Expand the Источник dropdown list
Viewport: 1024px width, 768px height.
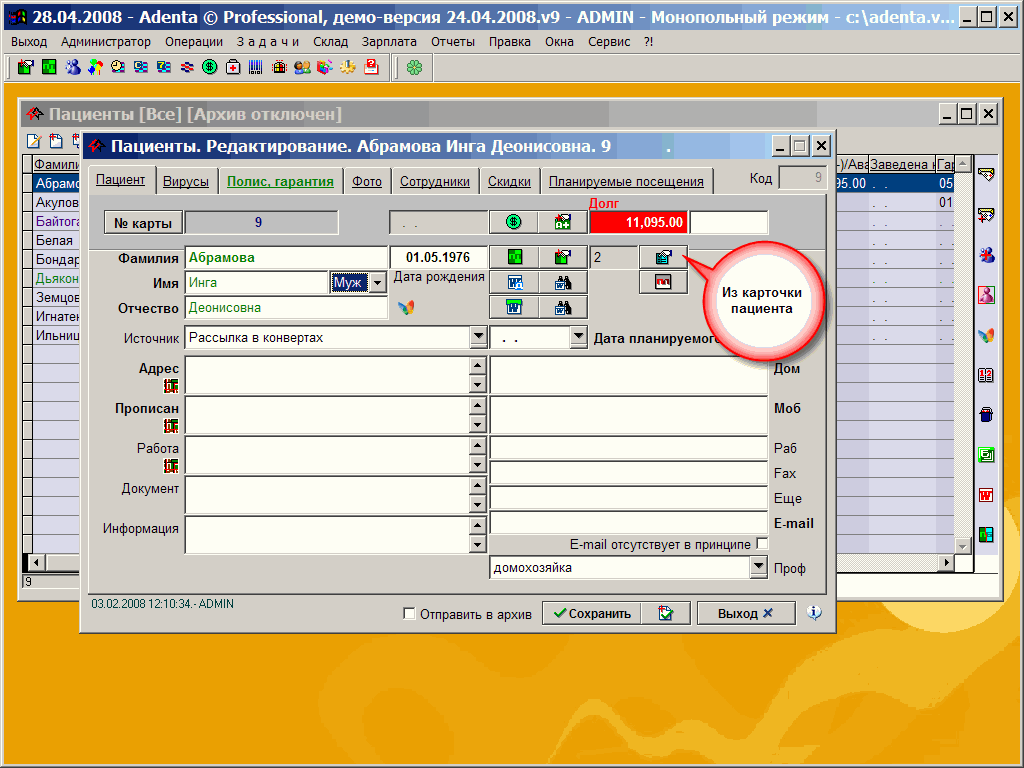point(478,338)
